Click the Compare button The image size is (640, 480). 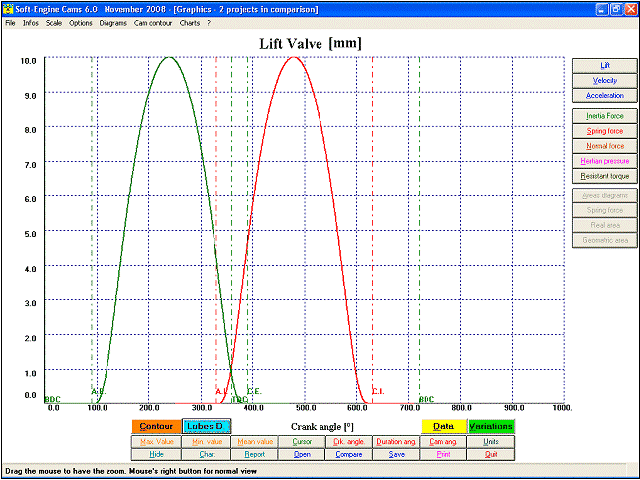(x=349, y=454)
